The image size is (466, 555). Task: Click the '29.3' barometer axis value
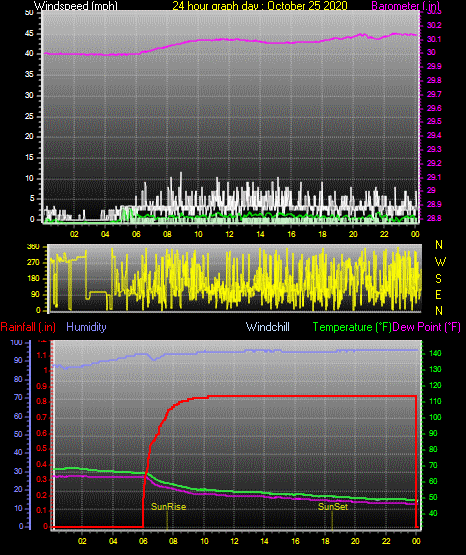[434, 149]
